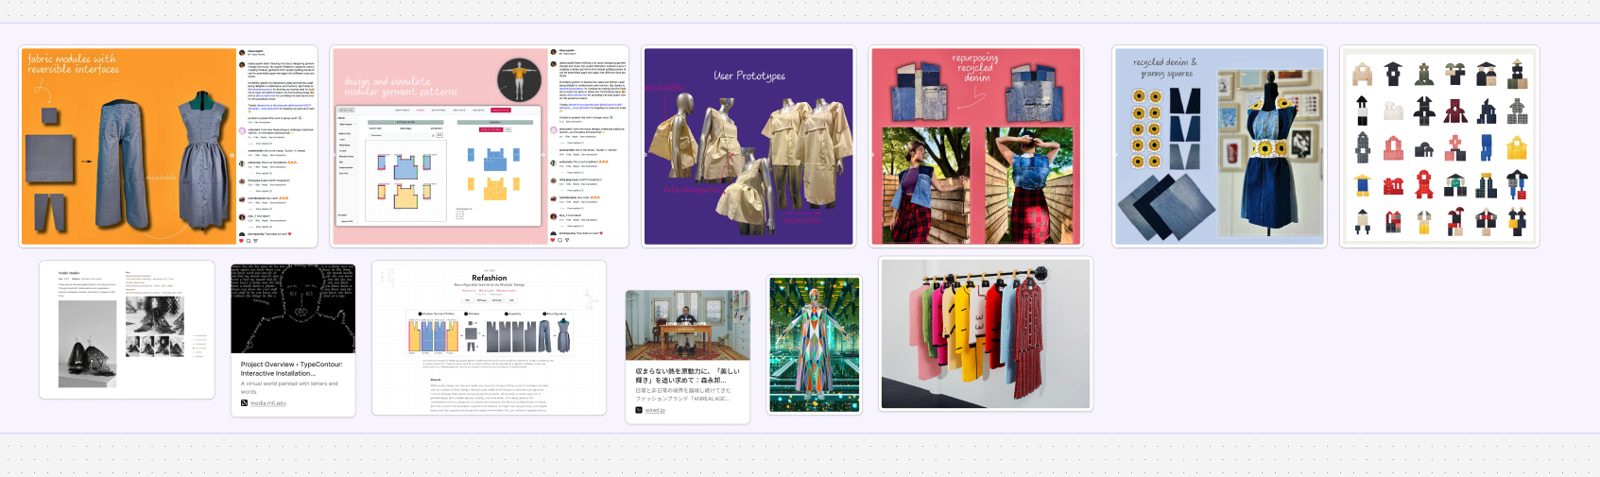
Task: Click the heart icon on orange Instagram card
Action: point(242,240)
